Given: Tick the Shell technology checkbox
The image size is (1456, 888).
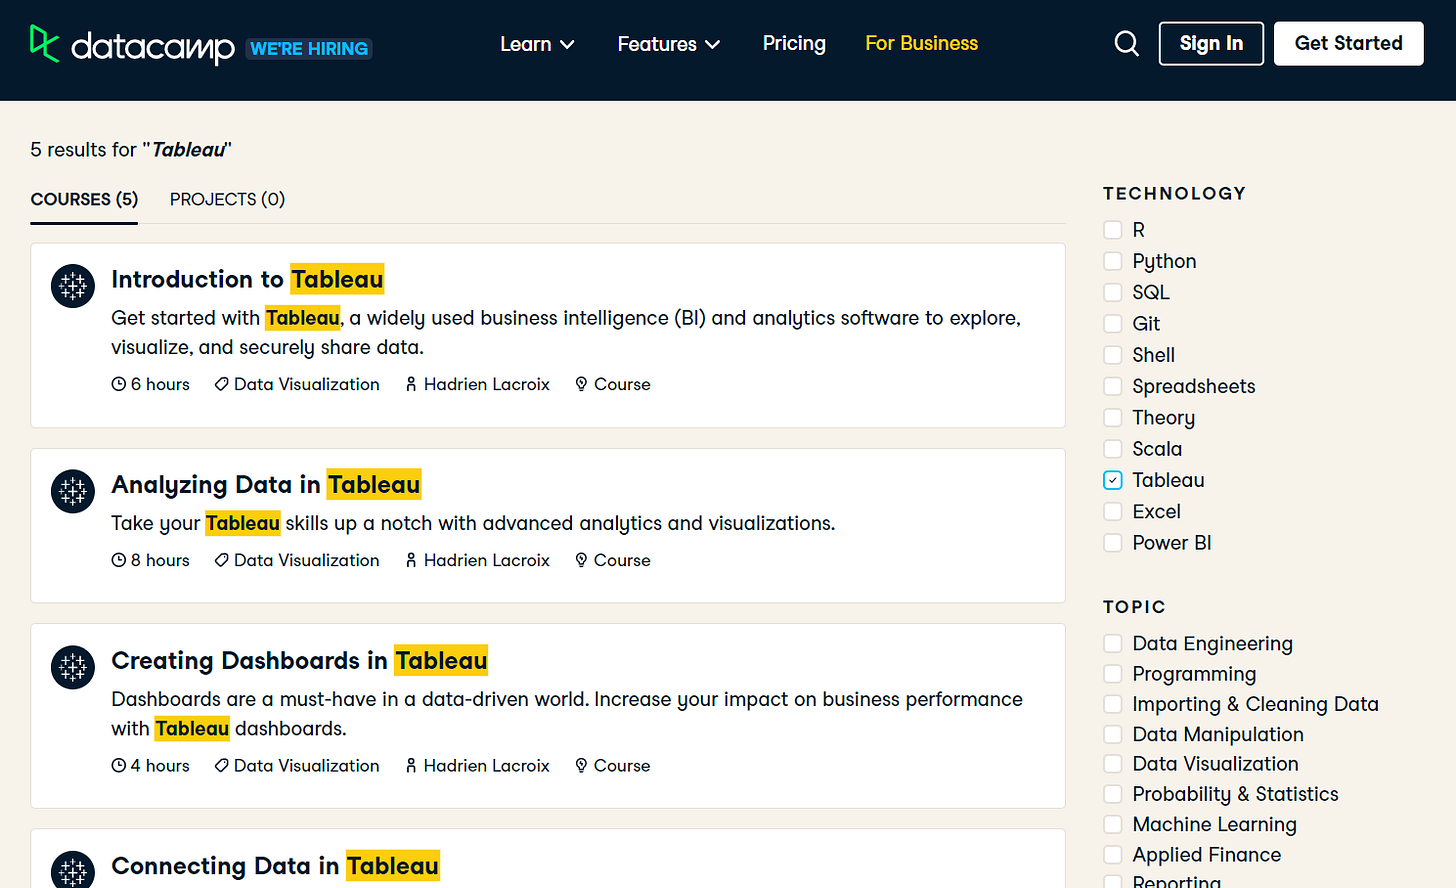Looking at the screenshot, I should [1113, 355].
